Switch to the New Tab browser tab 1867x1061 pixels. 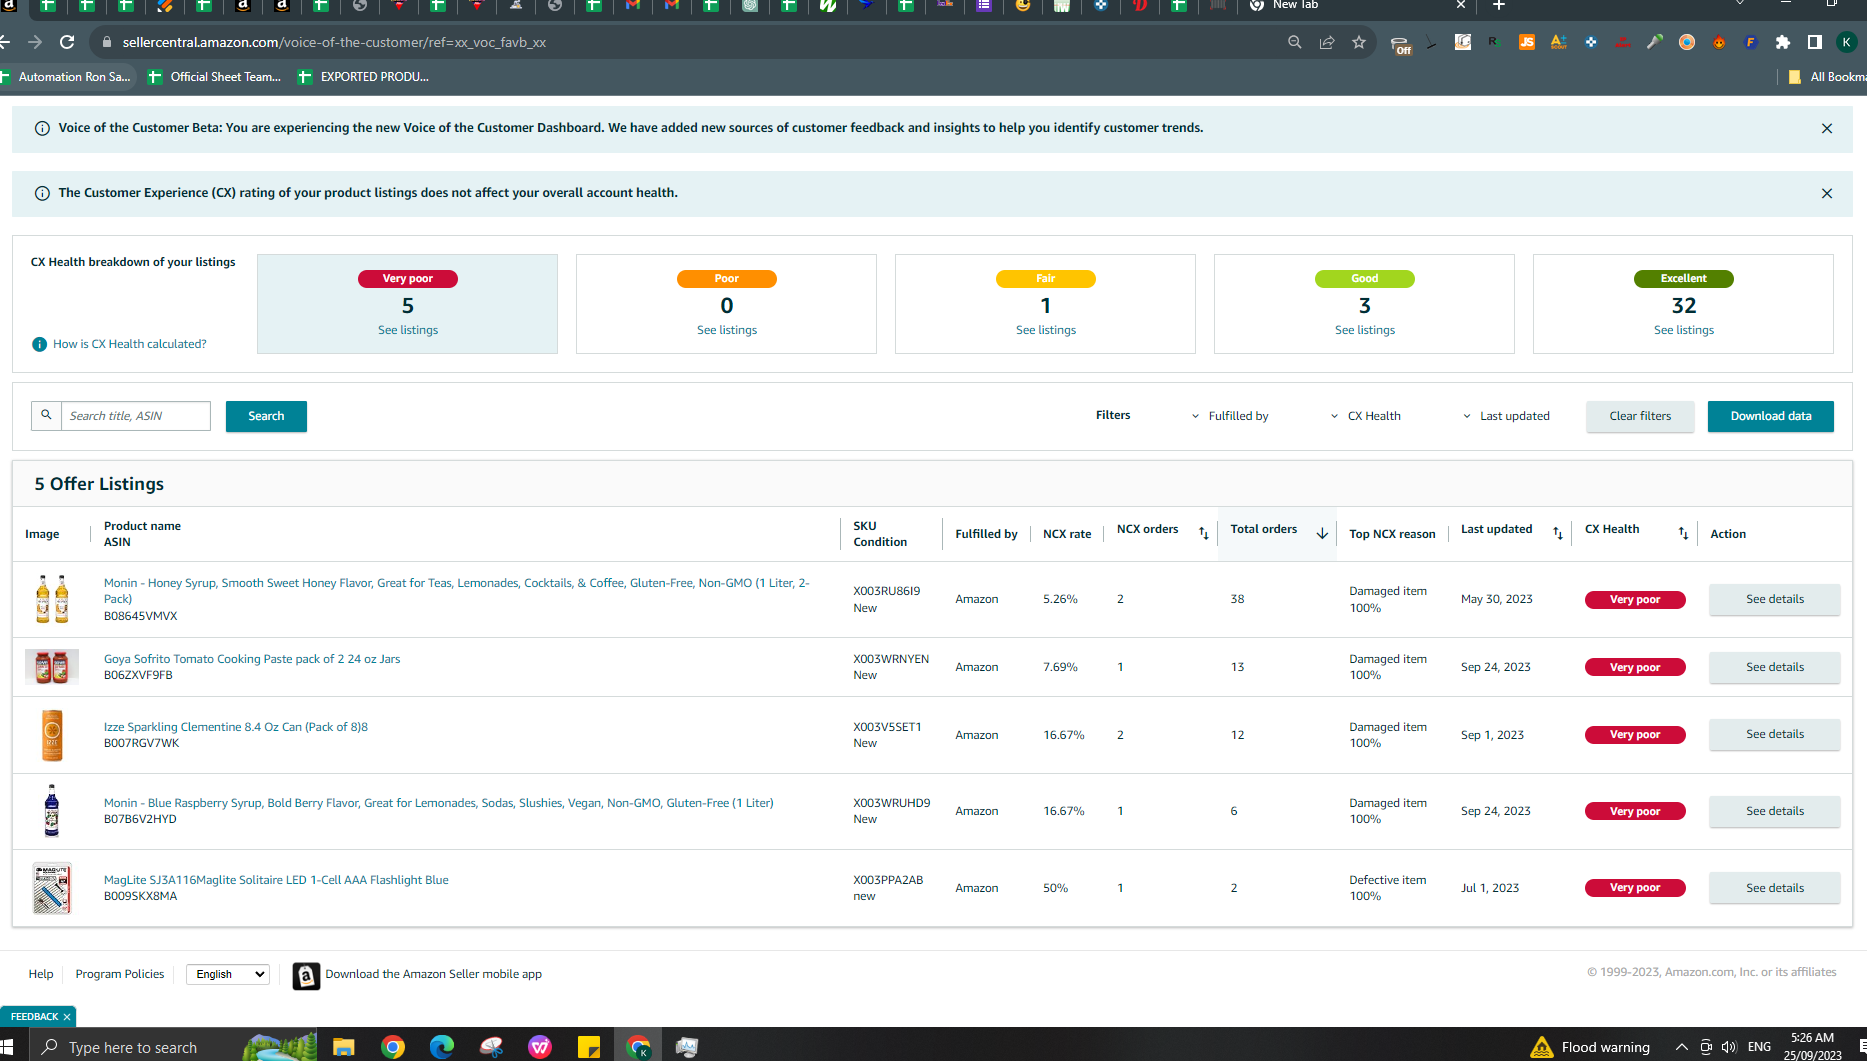[1356, 6]
